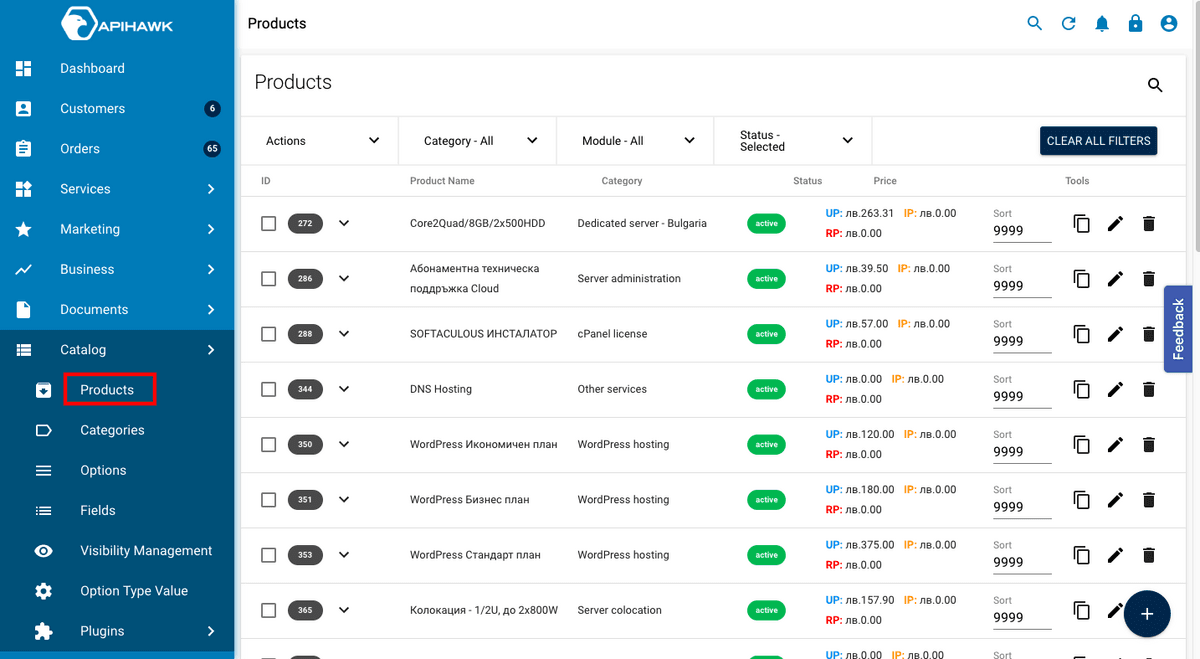This screenshot has width=1200, height=659.
Task: Select the checkbox for Колокация product 365
Action: tap(268, 610)
